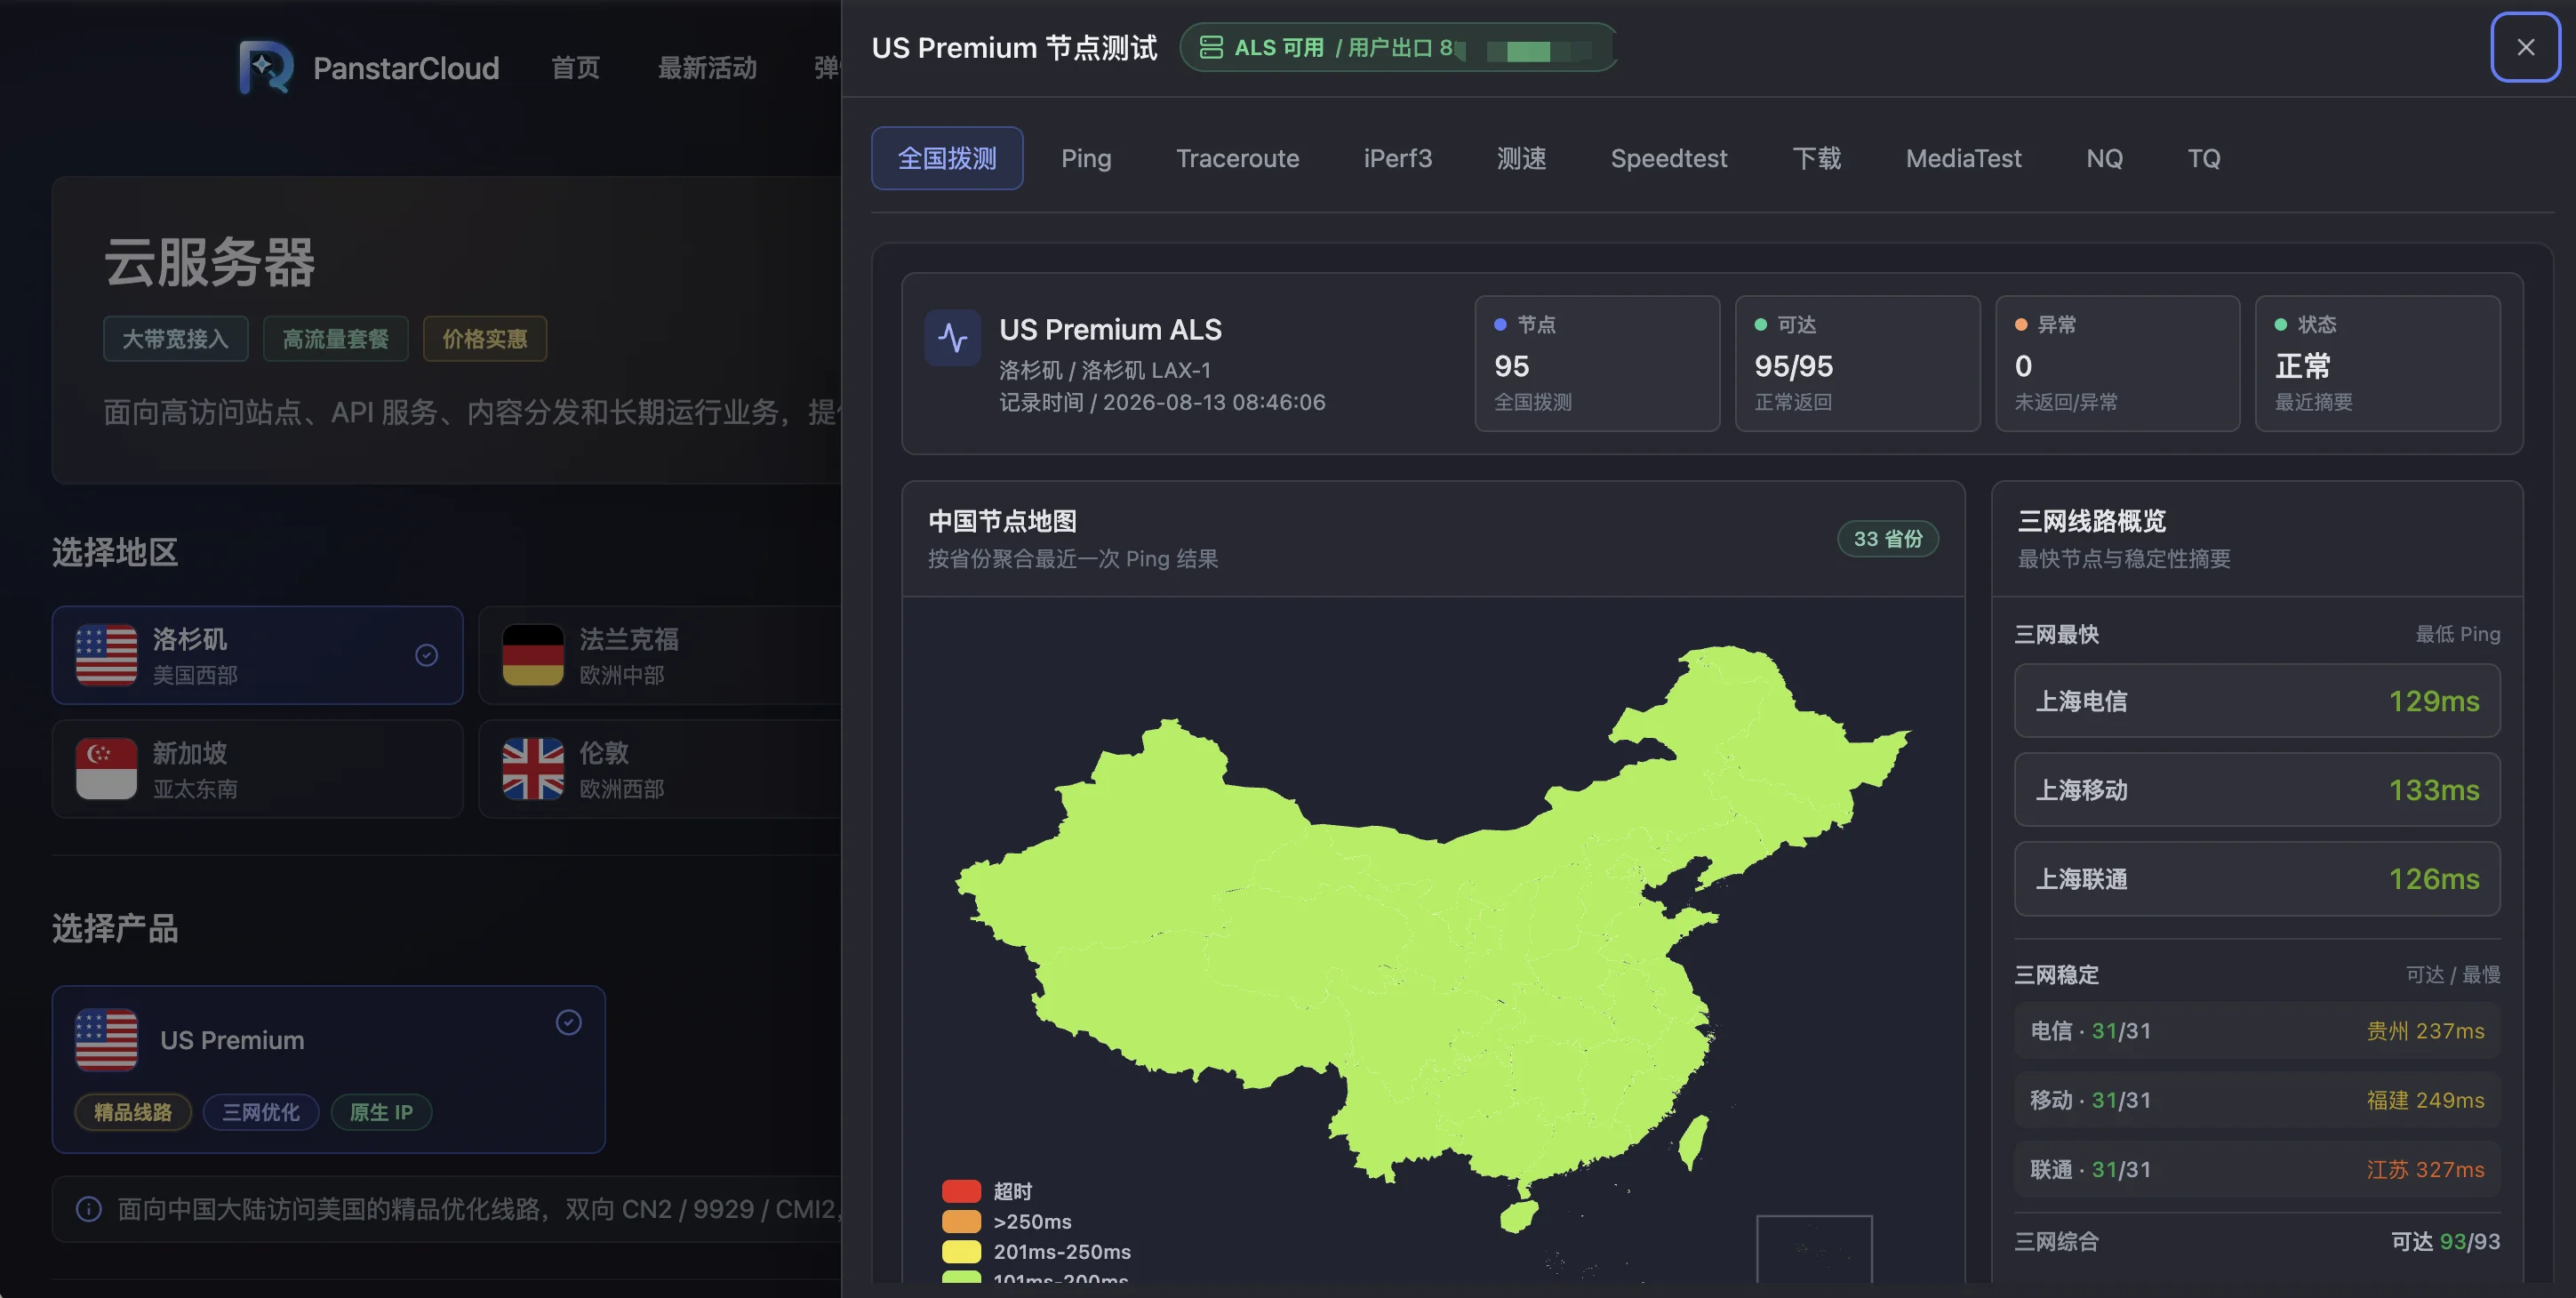Click the checkmark icon on US Premium card
Viewport: 2576px width, 1298px height.
(569, 1022)
